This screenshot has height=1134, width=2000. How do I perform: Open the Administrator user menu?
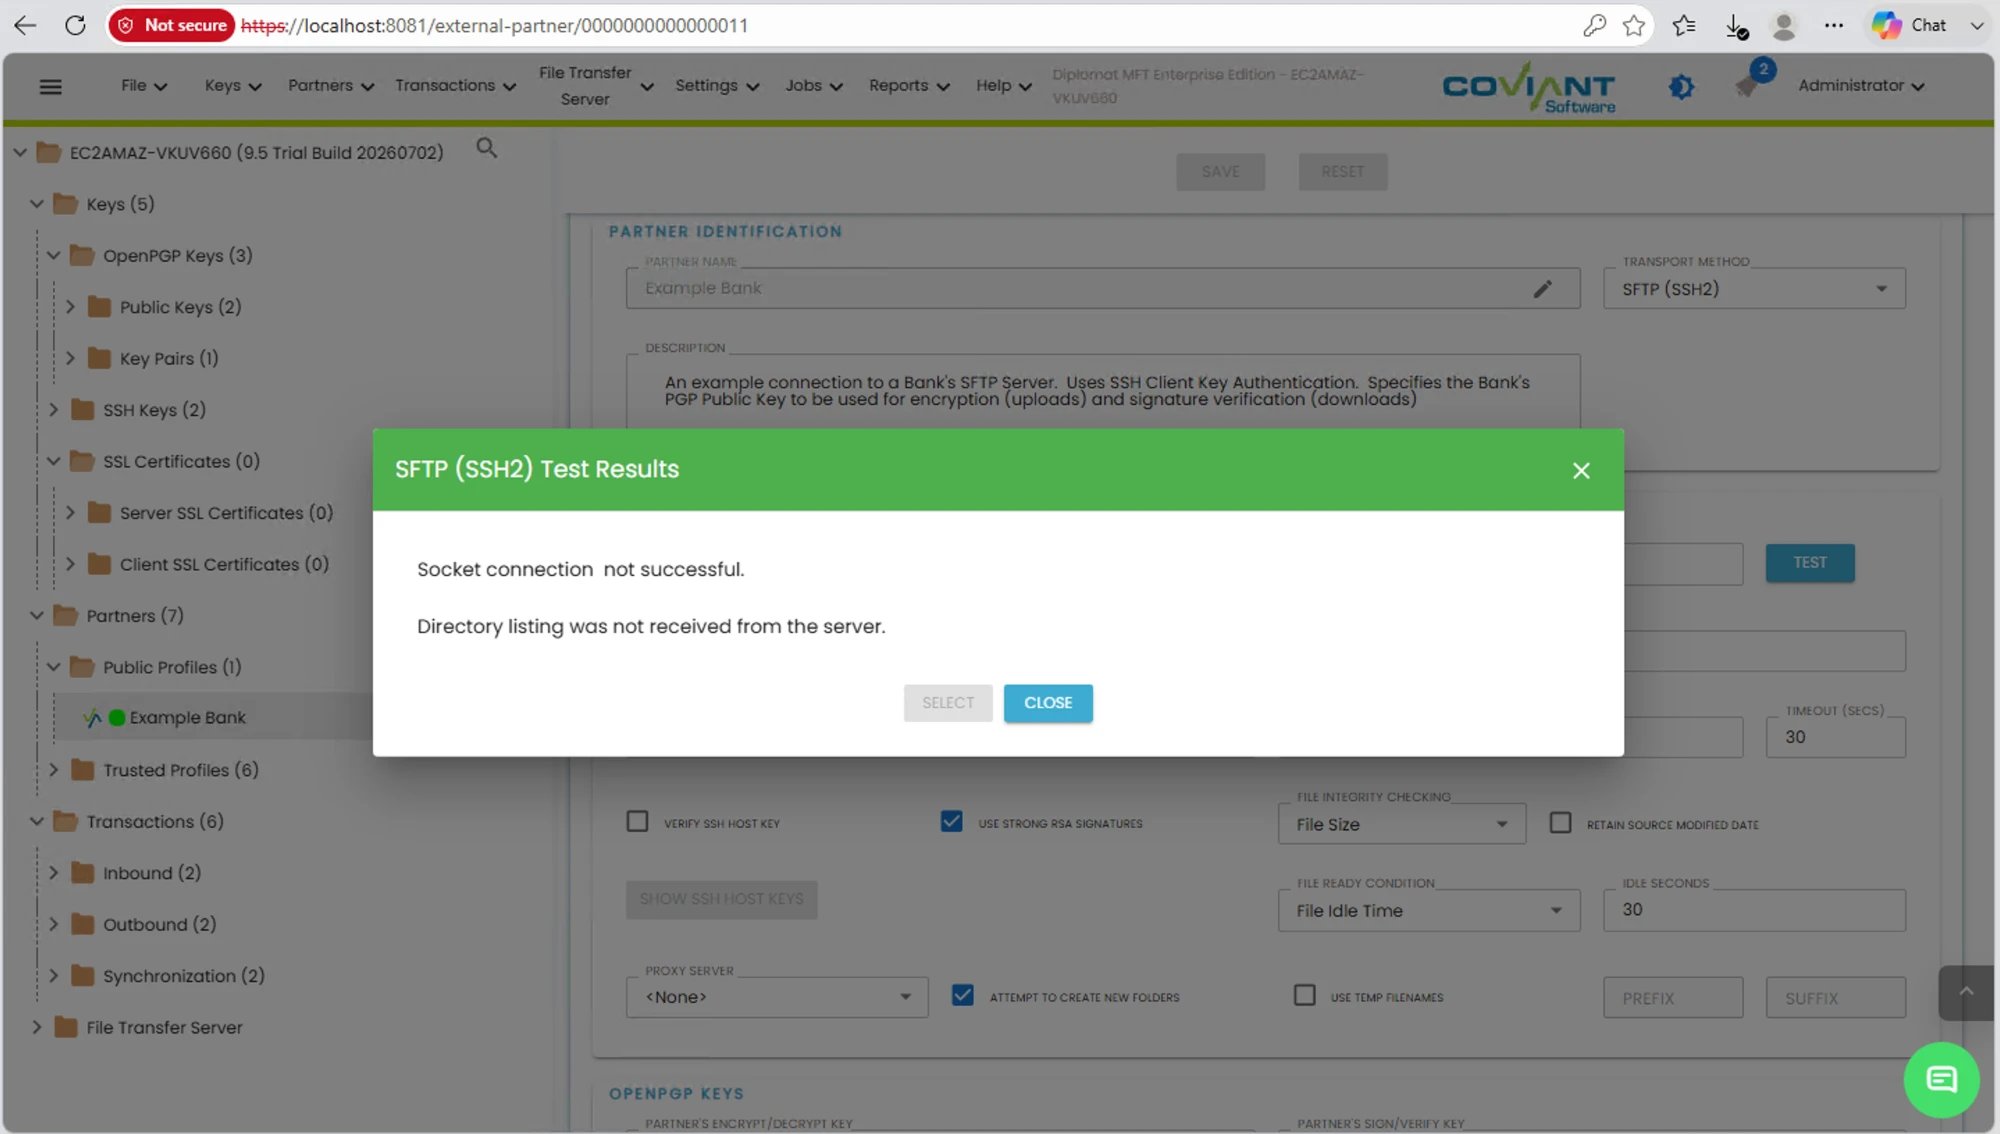coord(1861,86)
